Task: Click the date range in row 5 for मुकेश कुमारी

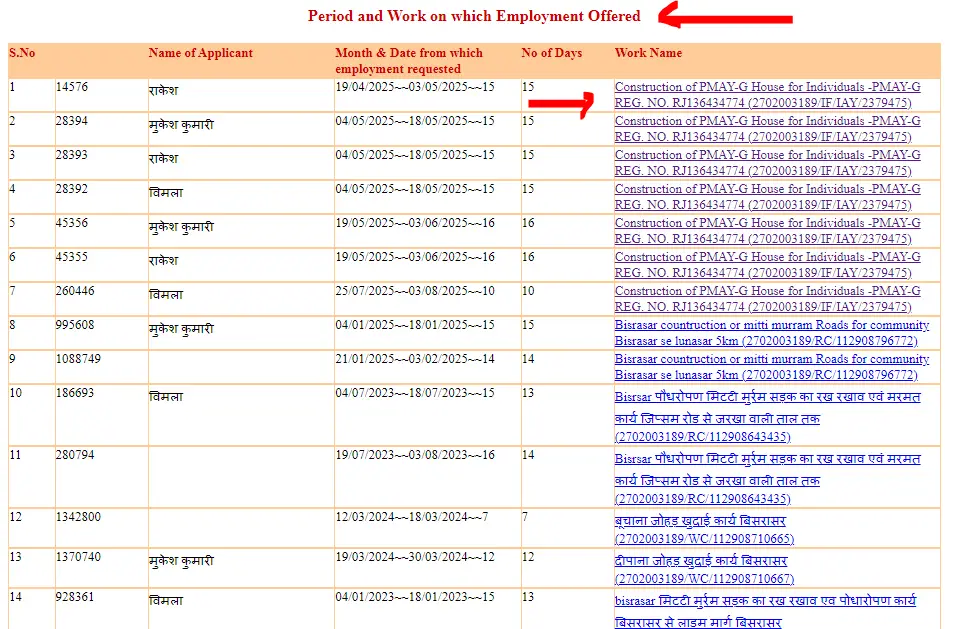Action: coord(415,223)
